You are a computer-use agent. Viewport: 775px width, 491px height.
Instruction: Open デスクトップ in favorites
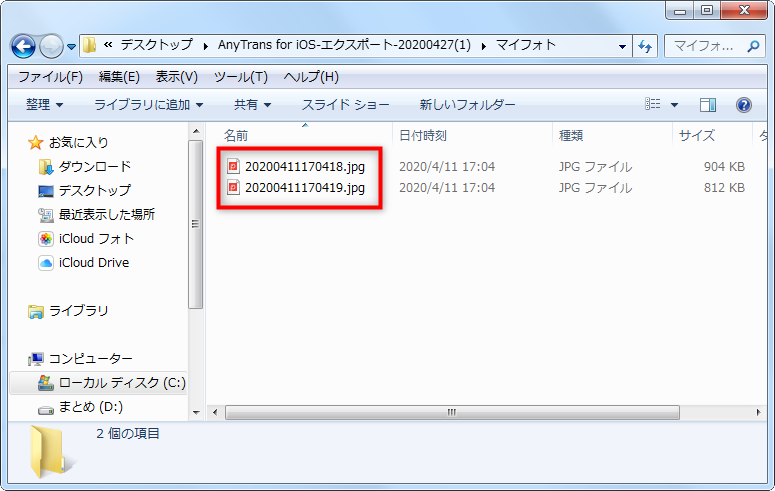pos(94,190)
